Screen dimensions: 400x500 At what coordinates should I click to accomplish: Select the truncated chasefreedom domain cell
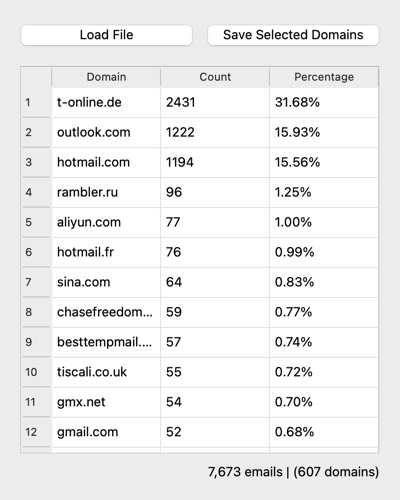tap(106, 312)
